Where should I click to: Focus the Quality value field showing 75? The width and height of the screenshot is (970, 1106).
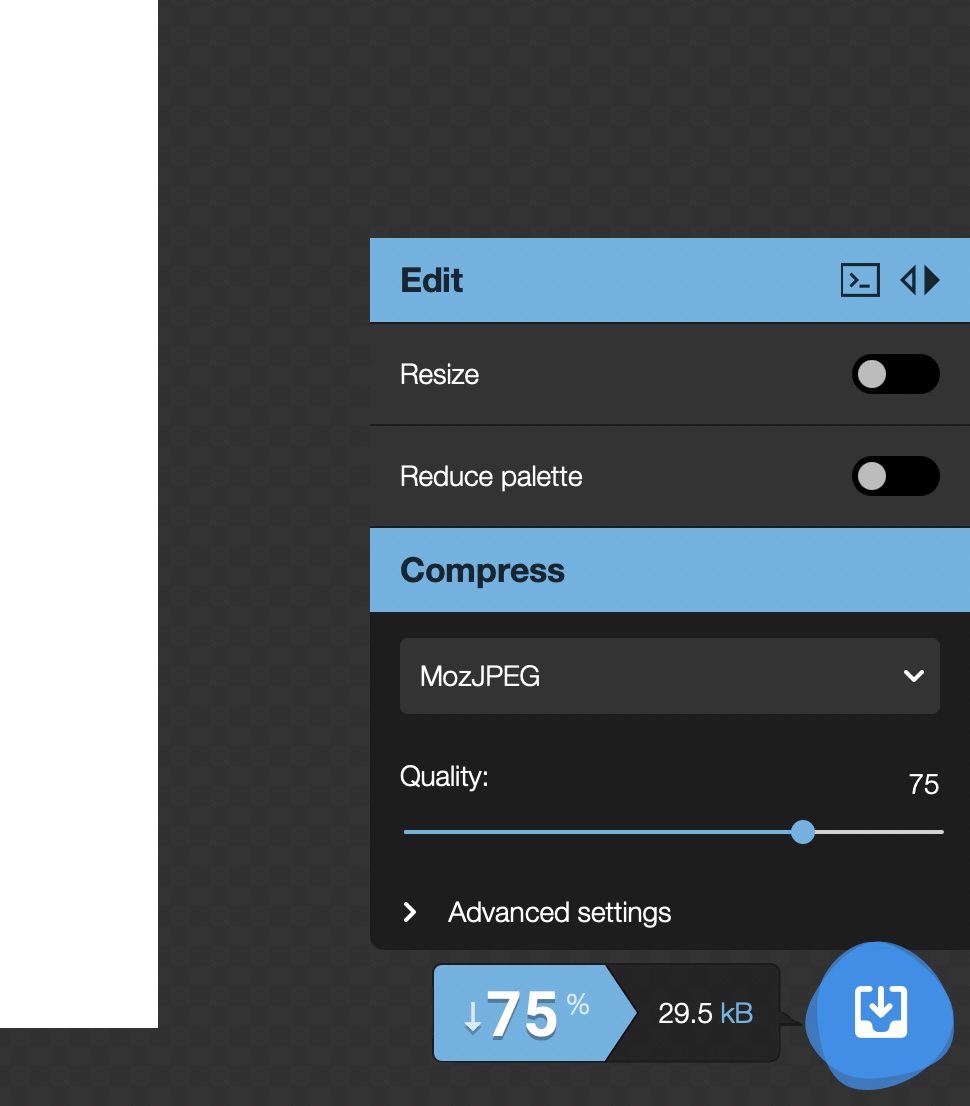pyautogui.click(x=923, y=785)
